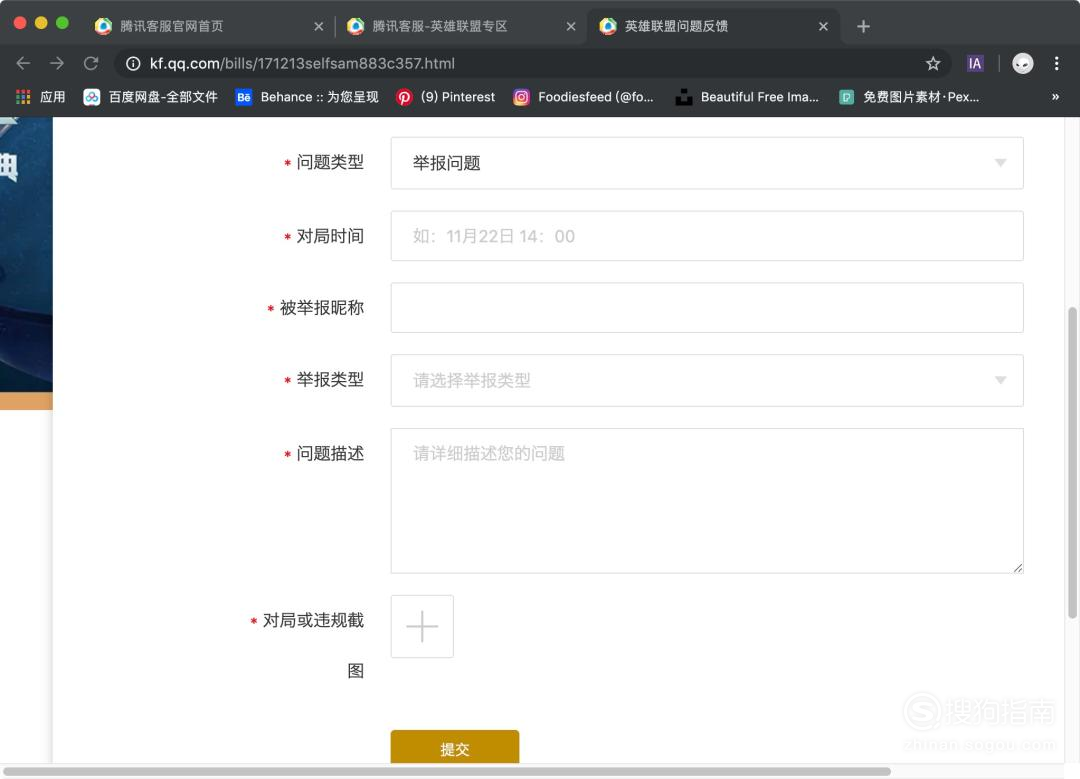Click into the 问题描述 text area
Viewport: 1080px width, 779px height.
pos(707,501)
